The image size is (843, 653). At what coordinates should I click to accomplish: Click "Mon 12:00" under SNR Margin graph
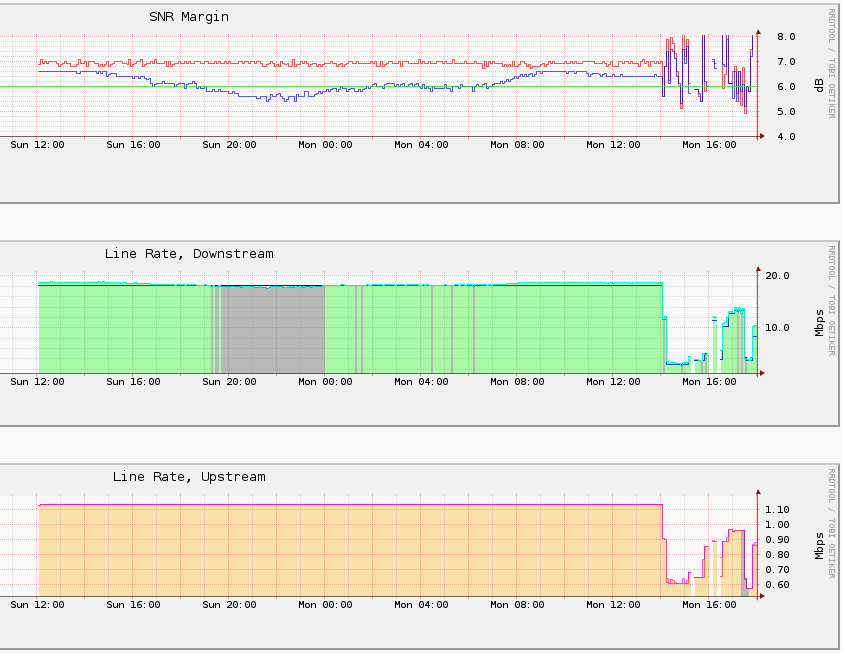613,145
